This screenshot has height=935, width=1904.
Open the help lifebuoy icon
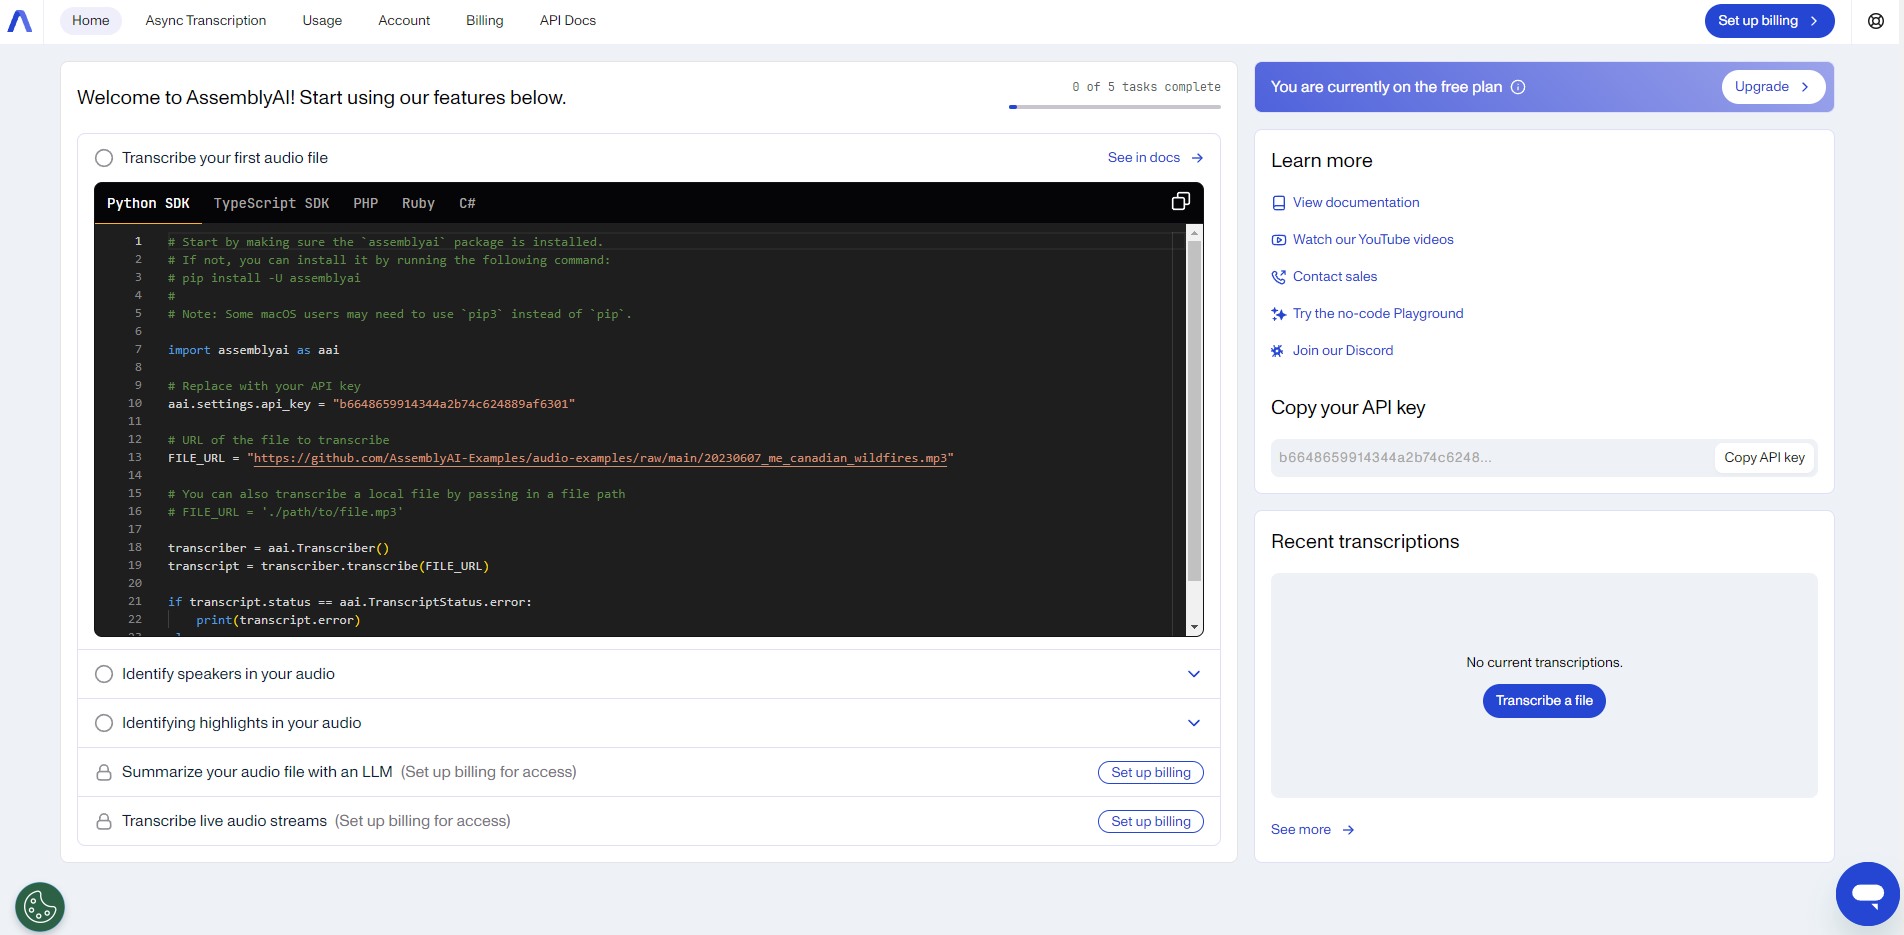pyautogui.click(x=1876, y=21)
